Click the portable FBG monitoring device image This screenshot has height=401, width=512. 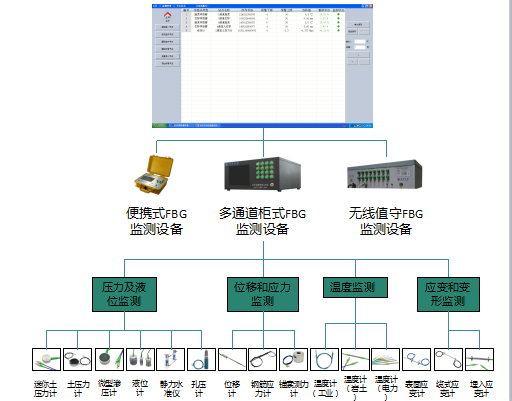154,175
